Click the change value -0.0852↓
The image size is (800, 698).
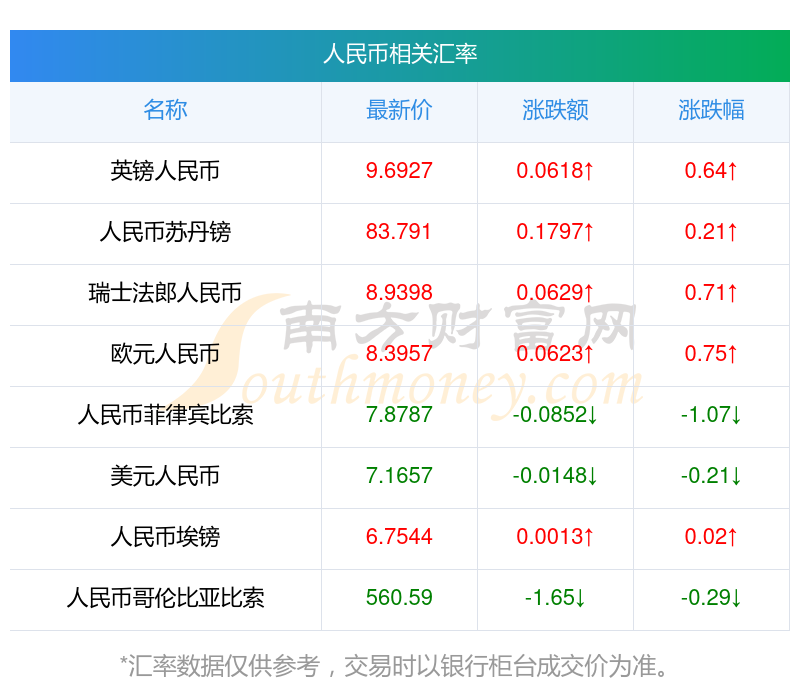[x=555, y=415]
